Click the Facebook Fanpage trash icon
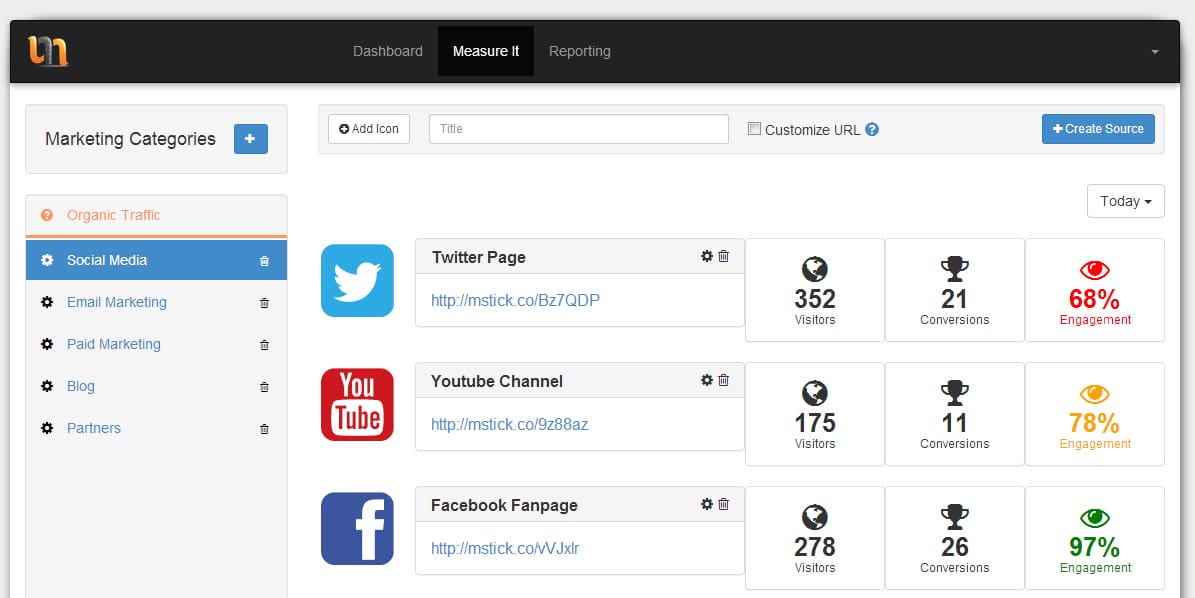This screenshot has width=1195, height=598. (x=724, y=504)
